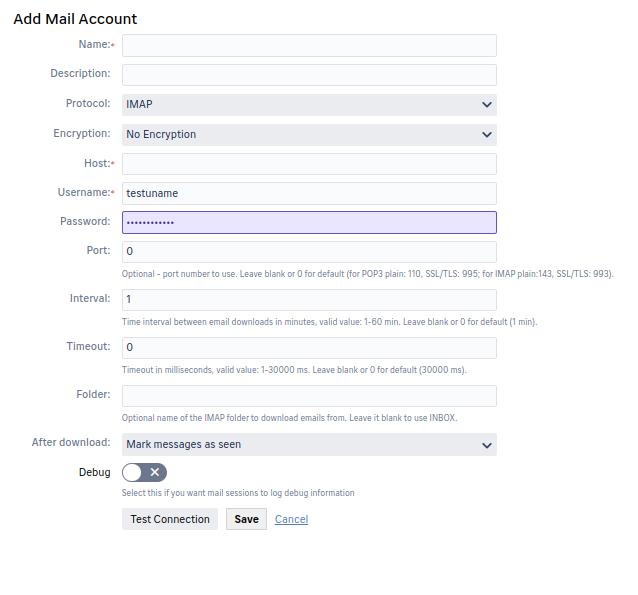This screenshot has height=595, width=638.
Task: Cancel adding the mail account
Action: tap(291, 519)
